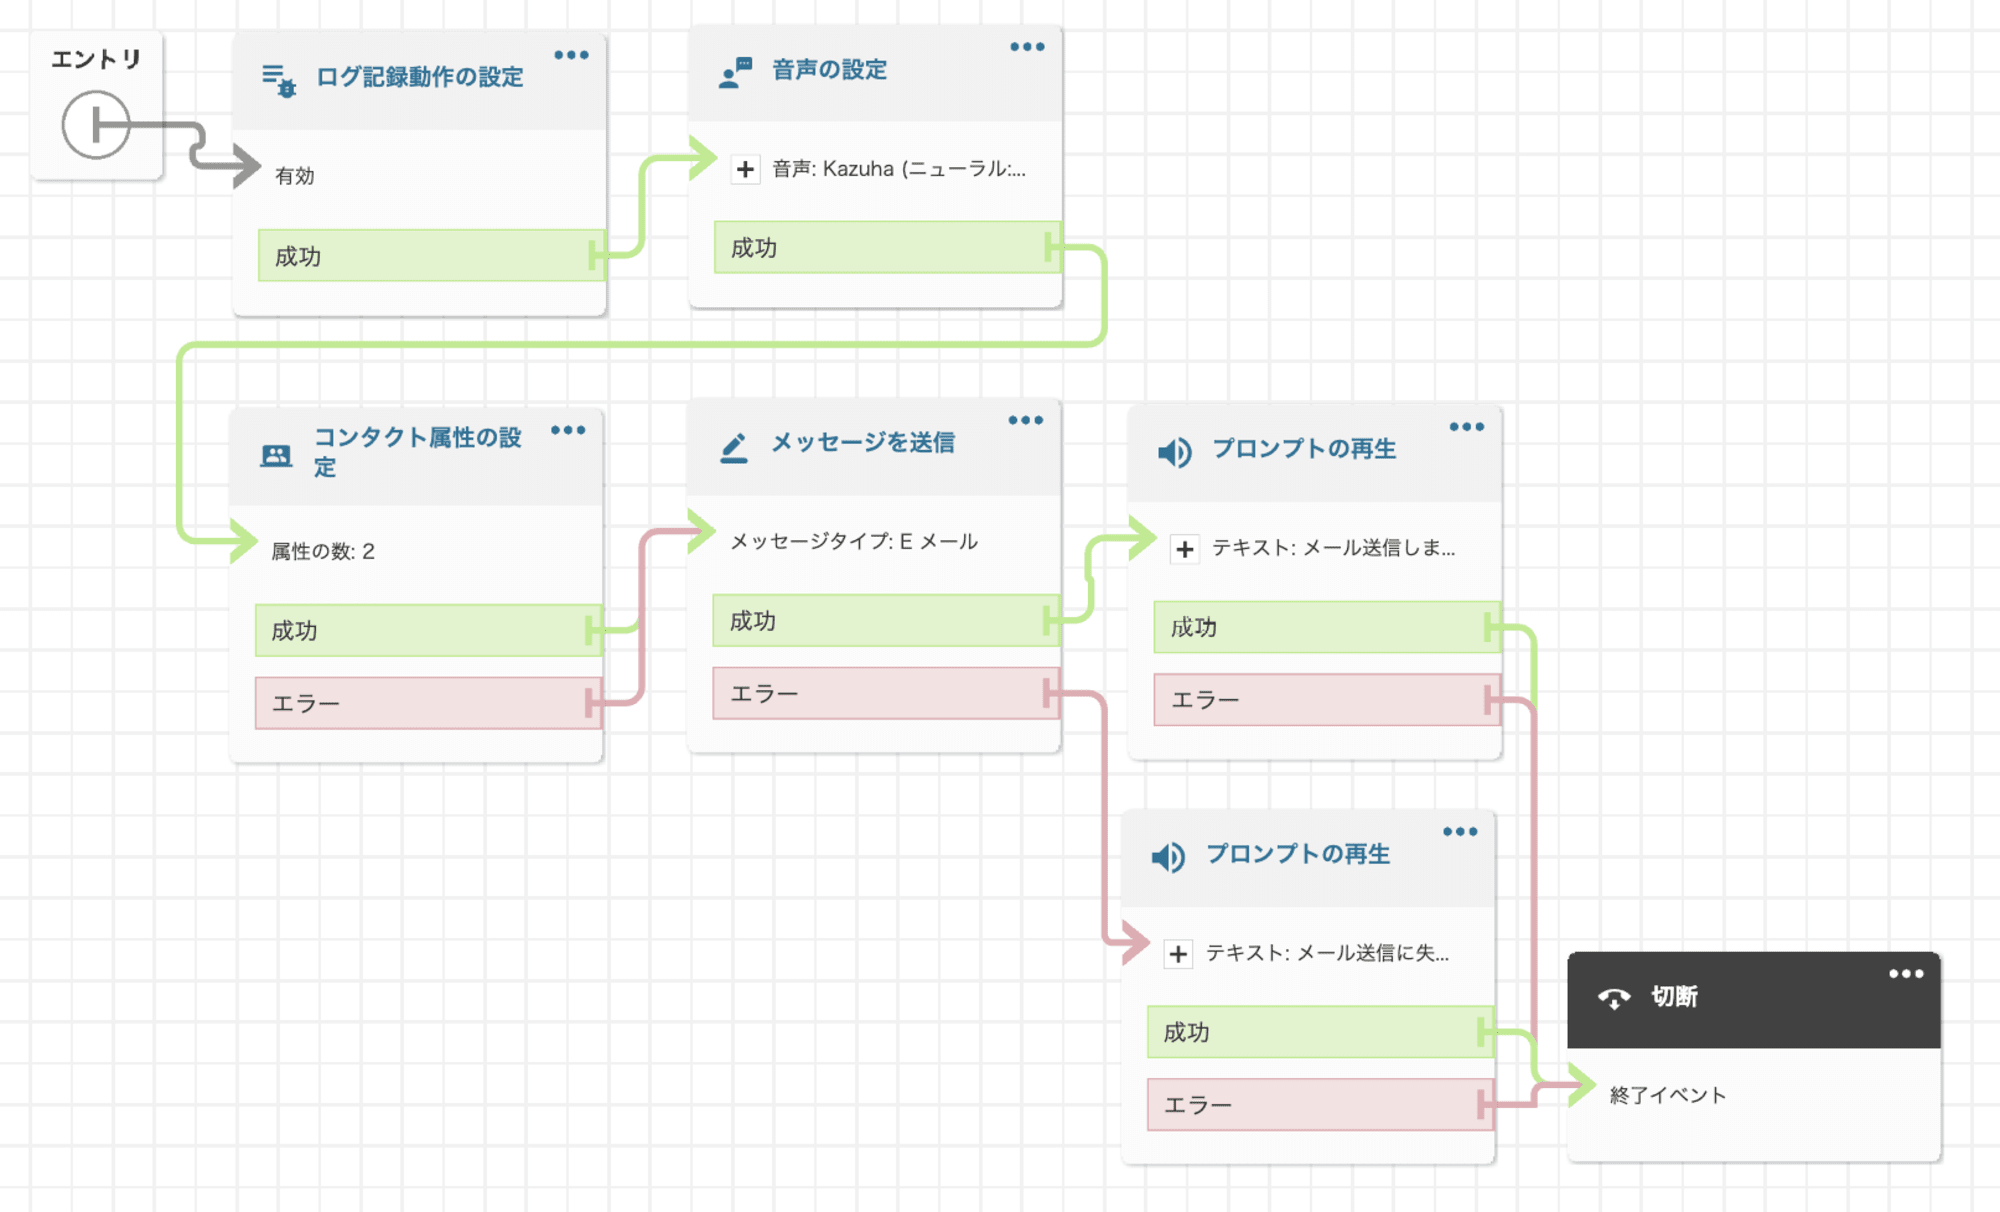Viewport: 2000px width, 1212px height.
Task: Click 成功 branch of コンタクト属性の設定
Action: [429, 631]
